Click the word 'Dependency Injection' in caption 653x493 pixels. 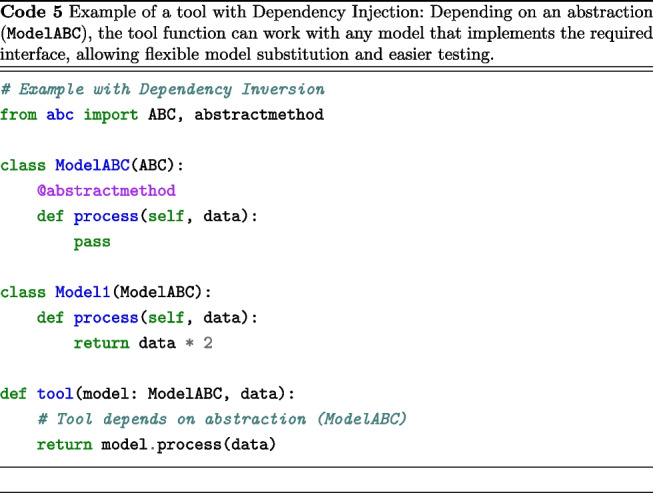(337, 12)
